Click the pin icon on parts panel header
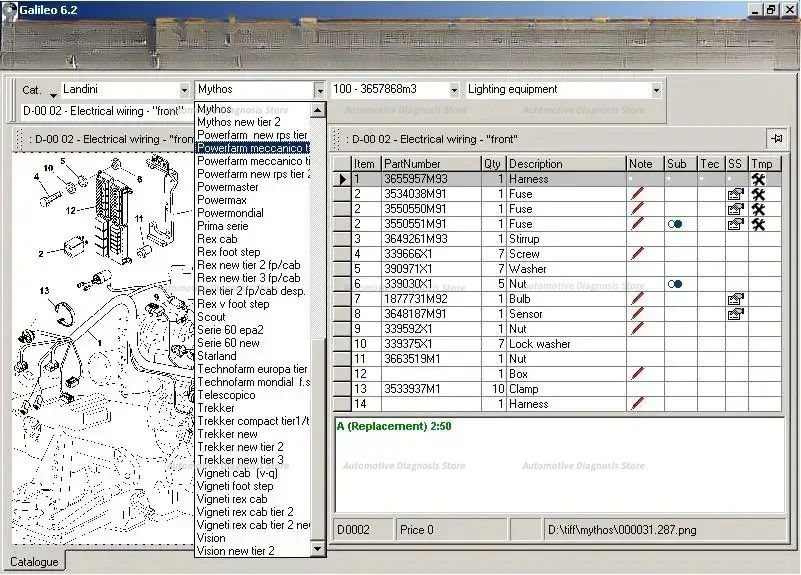This screenshot has width=801, height=575. tap(777, 139)
